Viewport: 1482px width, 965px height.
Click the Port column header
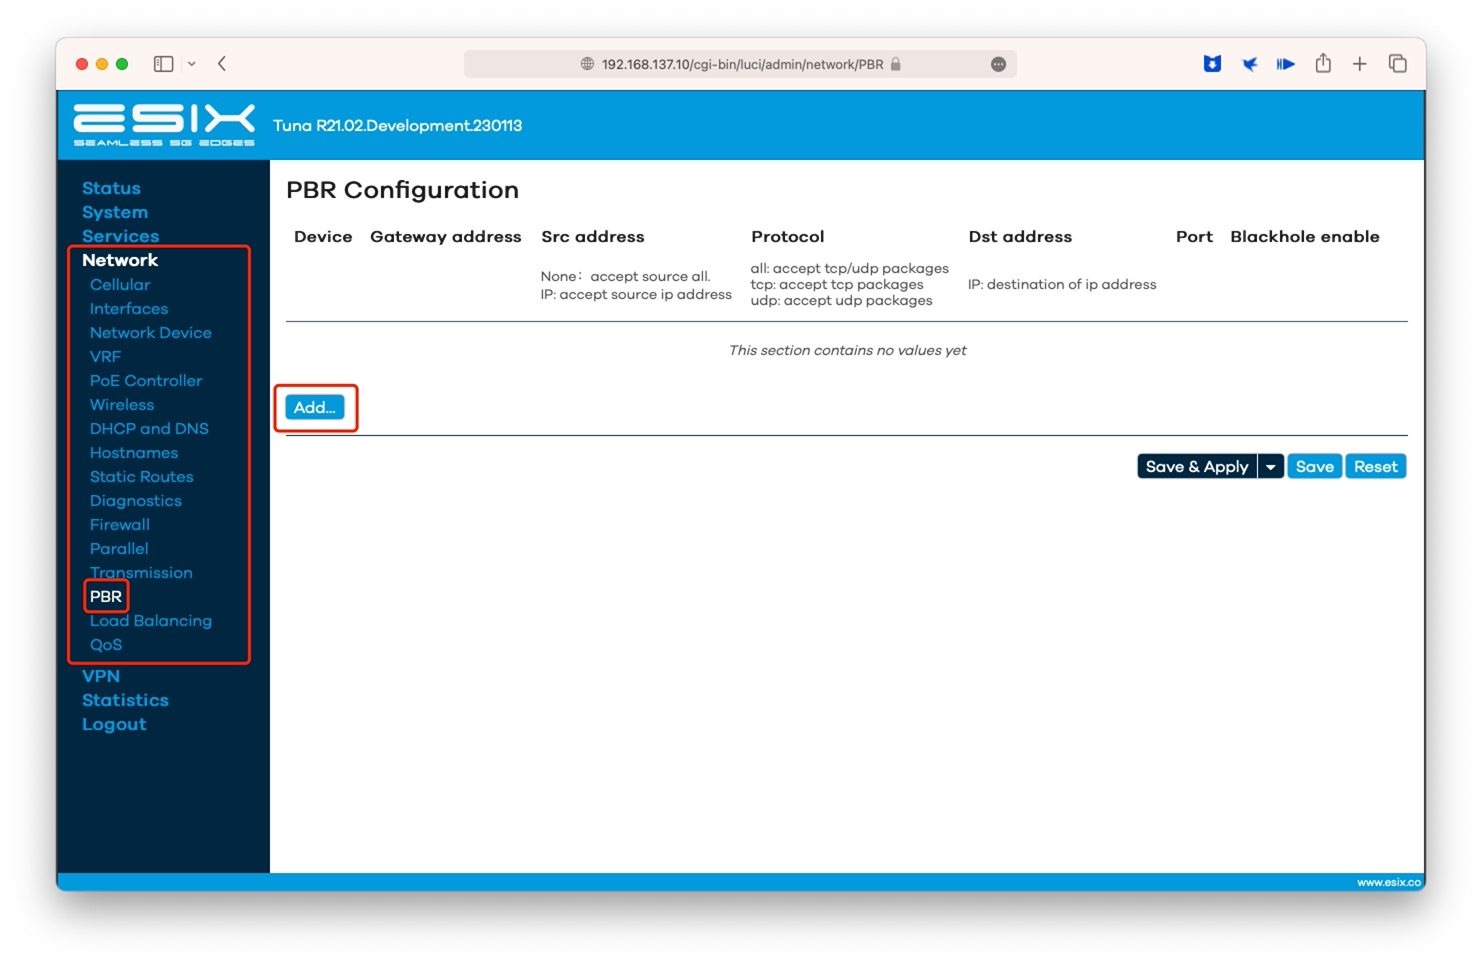tap(1194, 237)
